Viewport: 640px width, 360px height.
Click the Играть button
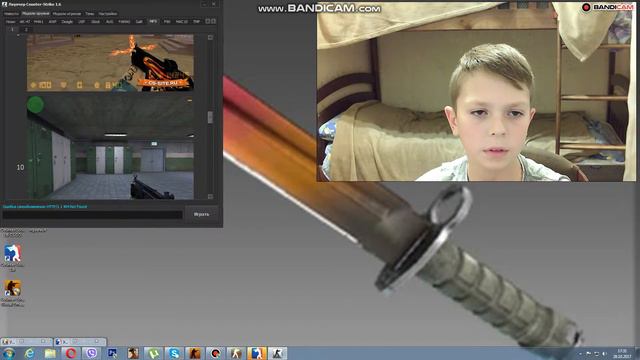[x=201, y=214]
